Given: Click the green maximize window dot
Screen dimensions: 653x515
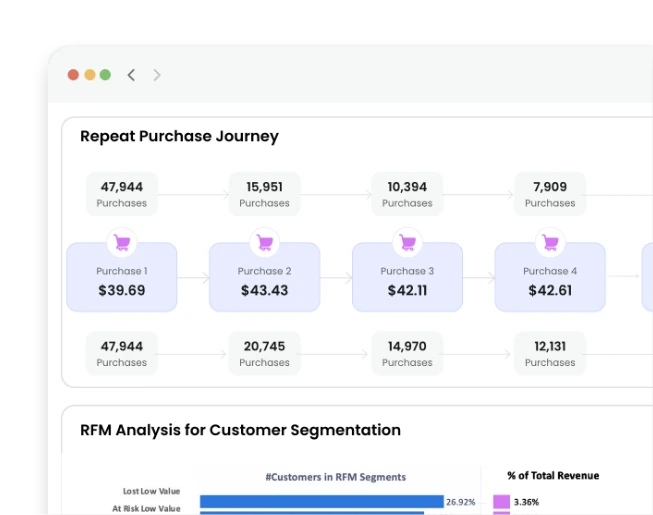Looking at the screenshot, I should coord(105,75).
